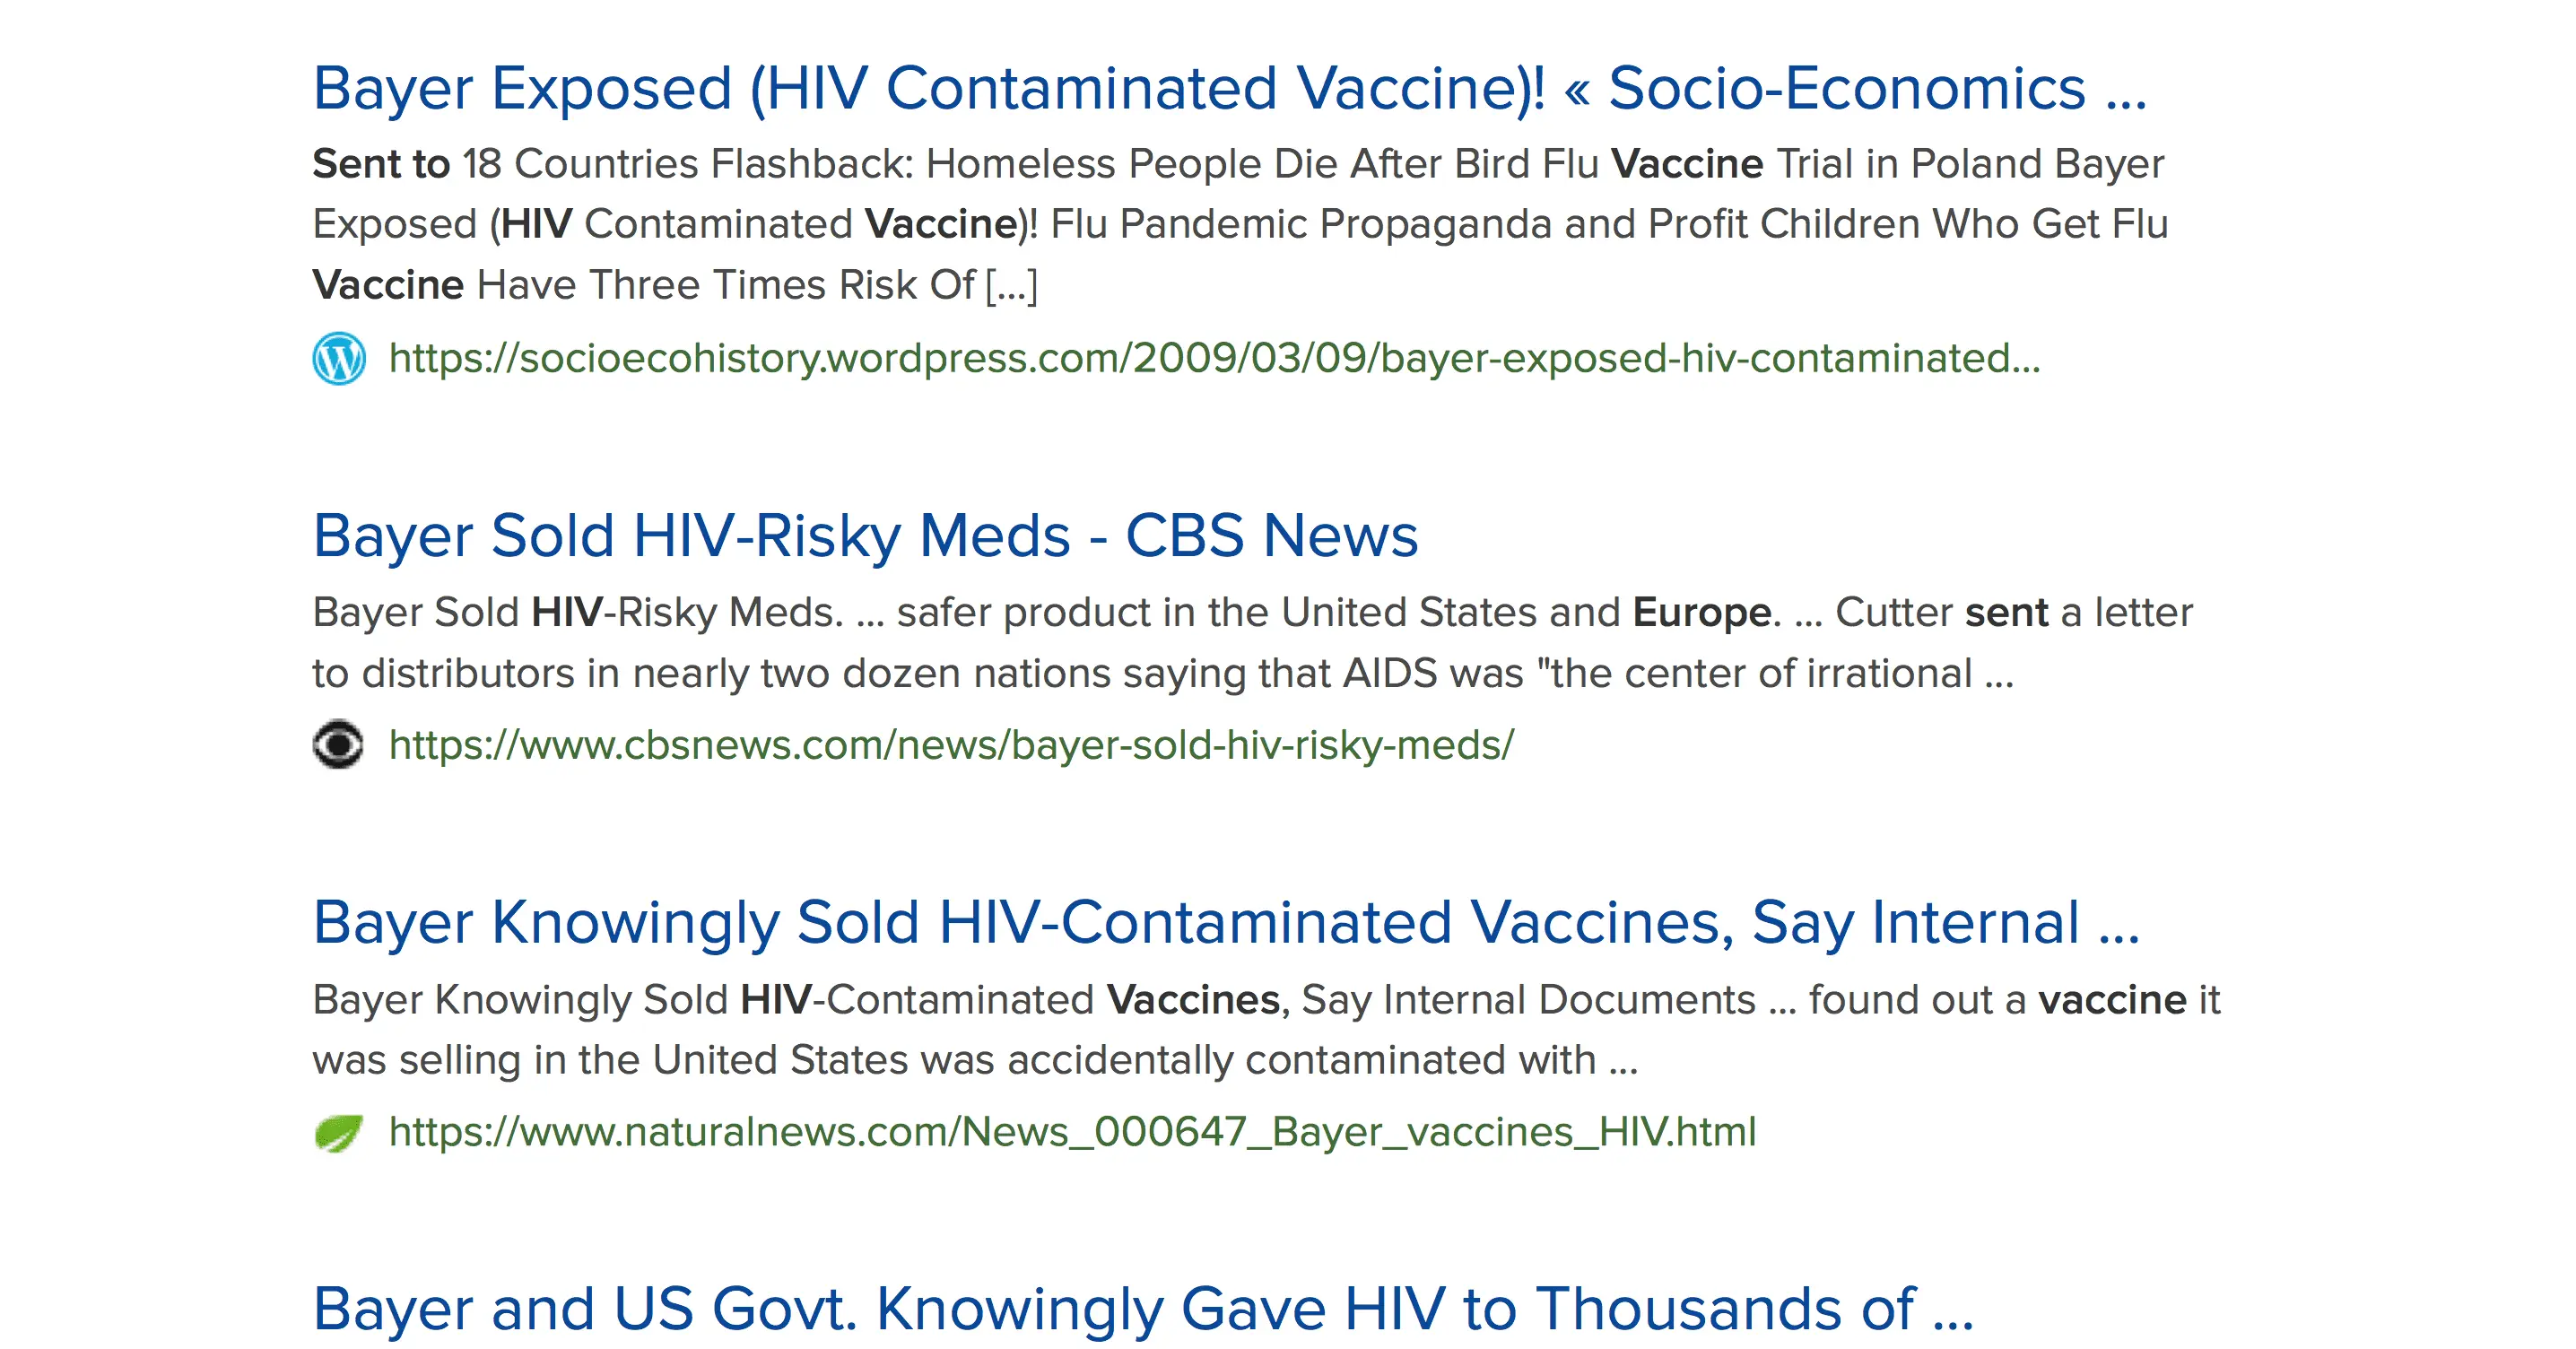Screen dimensions: 2576x1349
Task: Open 'Bayer Knowingly Sold HIV-Contaminated Vaccines' result title
Action: click(1020, 921)
